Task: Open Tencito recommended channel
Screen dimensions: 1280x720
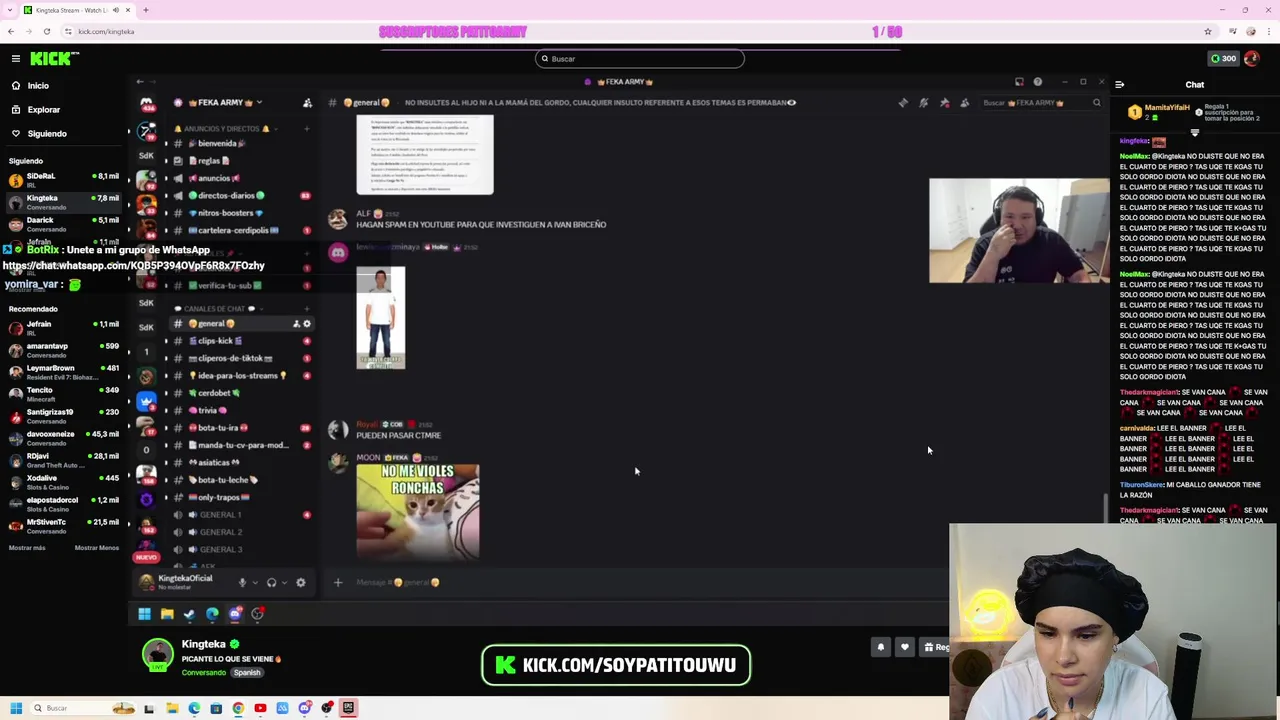Action: tap(64, 394)
